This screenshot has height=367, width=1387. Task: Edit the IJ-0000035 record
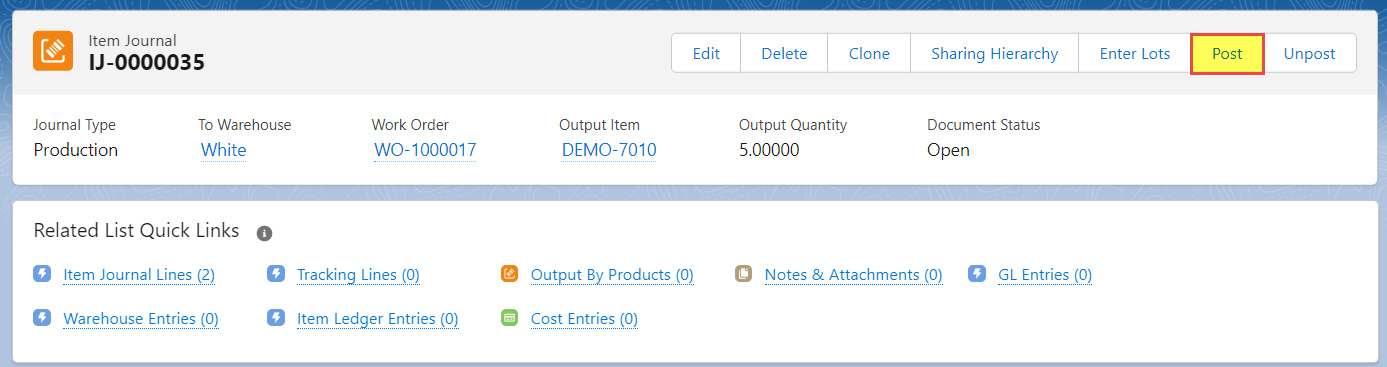point(706,53)
